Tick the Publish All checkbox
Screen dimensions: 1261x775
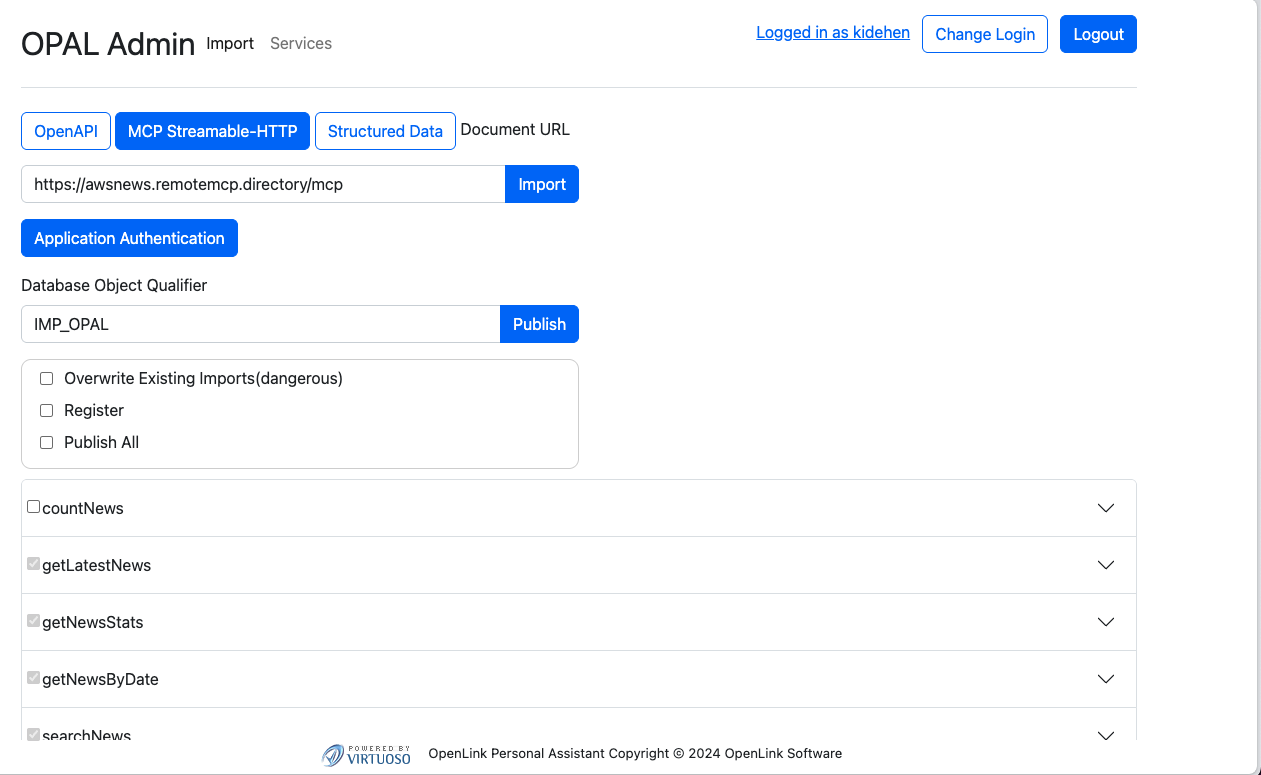tap(46, 443)
